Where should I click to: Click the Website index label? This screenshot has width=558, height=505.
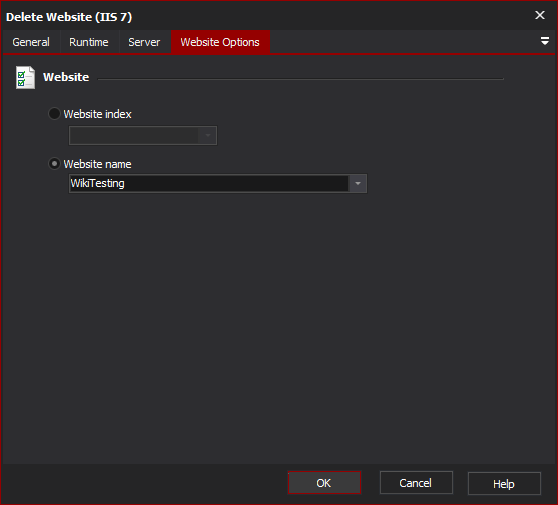pos(98,114)
